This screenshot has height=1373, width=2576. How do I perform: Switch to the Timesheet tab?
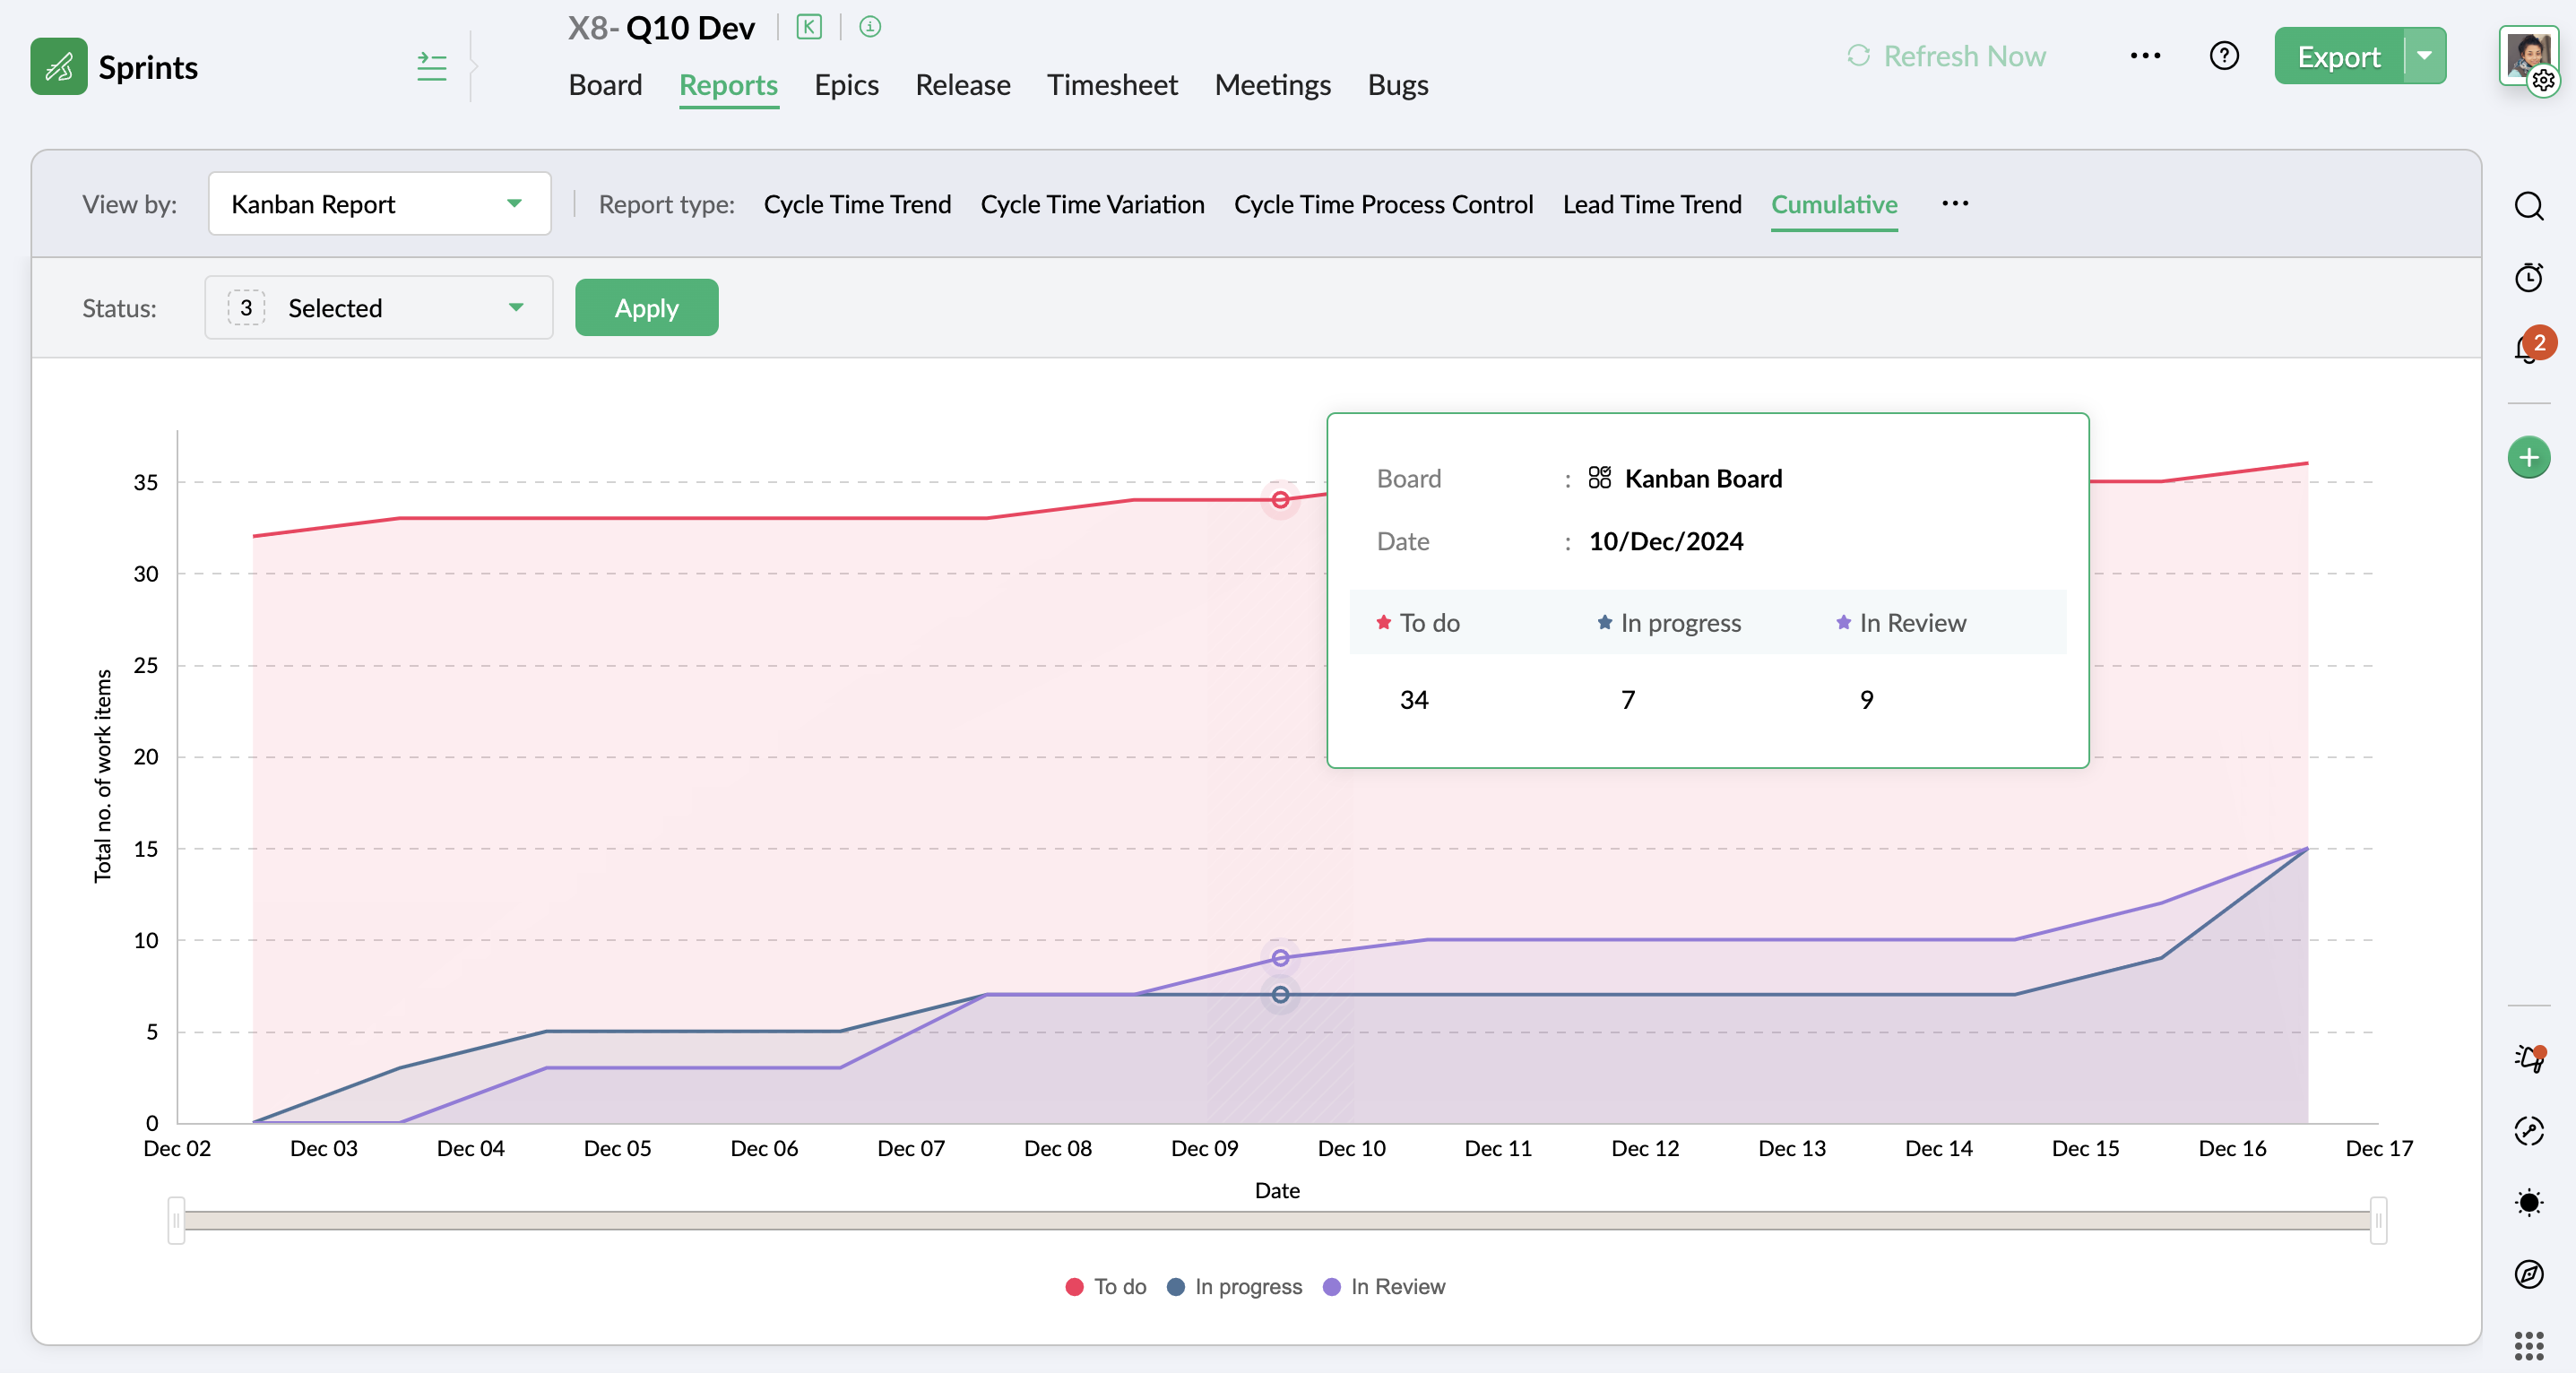point(1112,85)
